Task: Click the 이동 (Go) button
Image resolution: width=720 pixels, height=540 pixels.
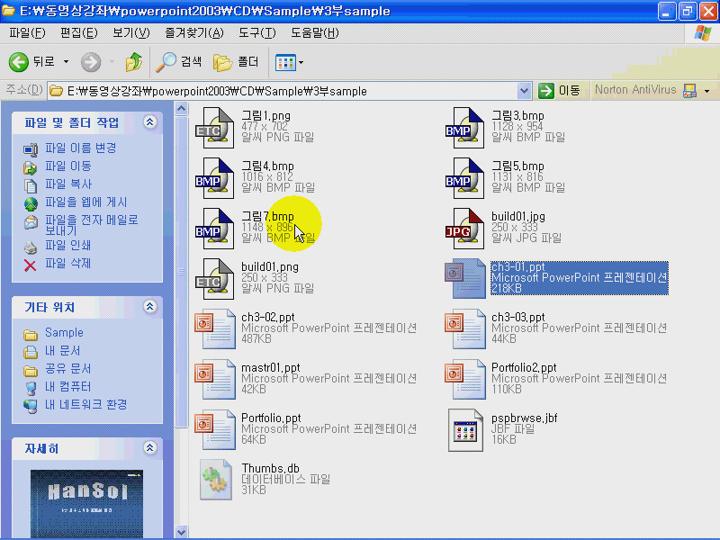Action: 559,90
